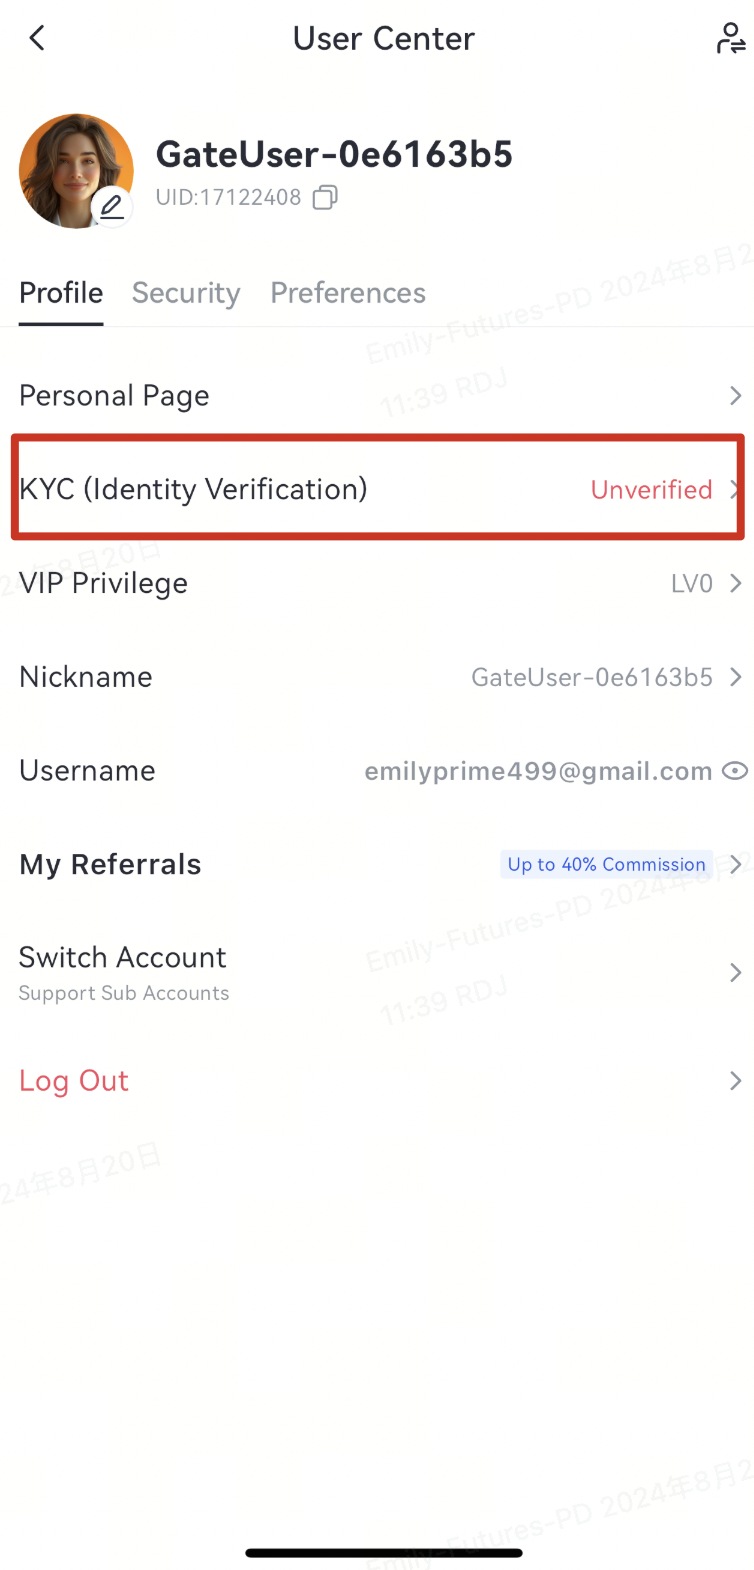Open Switch Account chevron arrow

click(735, 972)
